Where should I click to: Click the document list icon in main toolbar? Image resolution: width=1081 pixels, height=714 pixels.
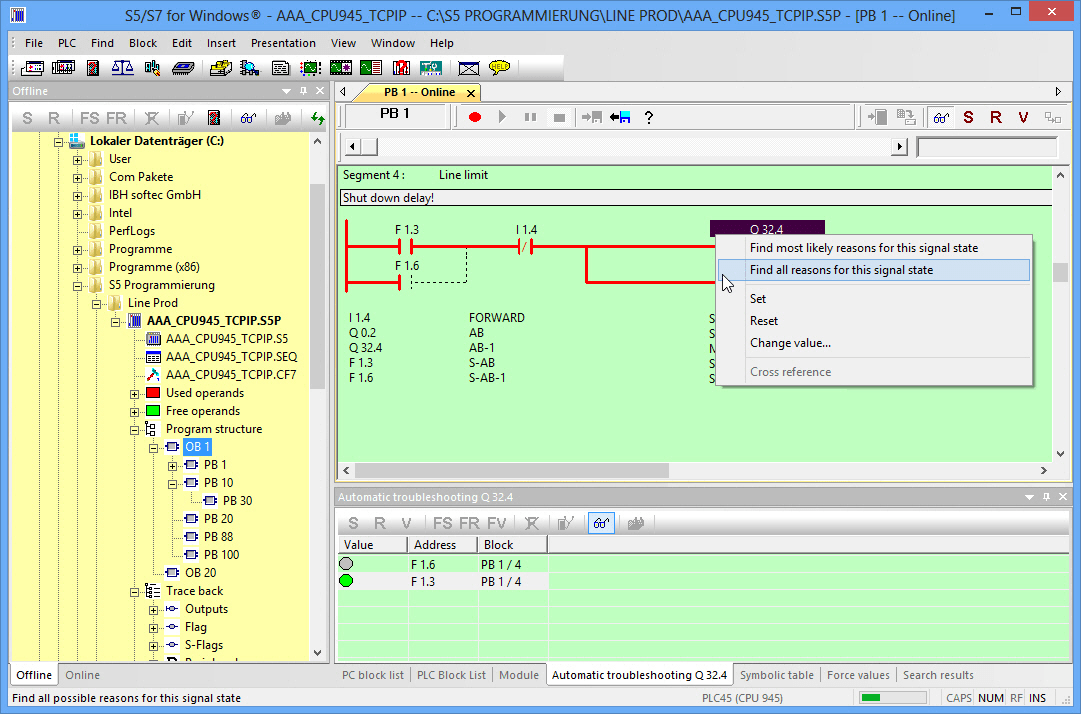click(280, 68)
